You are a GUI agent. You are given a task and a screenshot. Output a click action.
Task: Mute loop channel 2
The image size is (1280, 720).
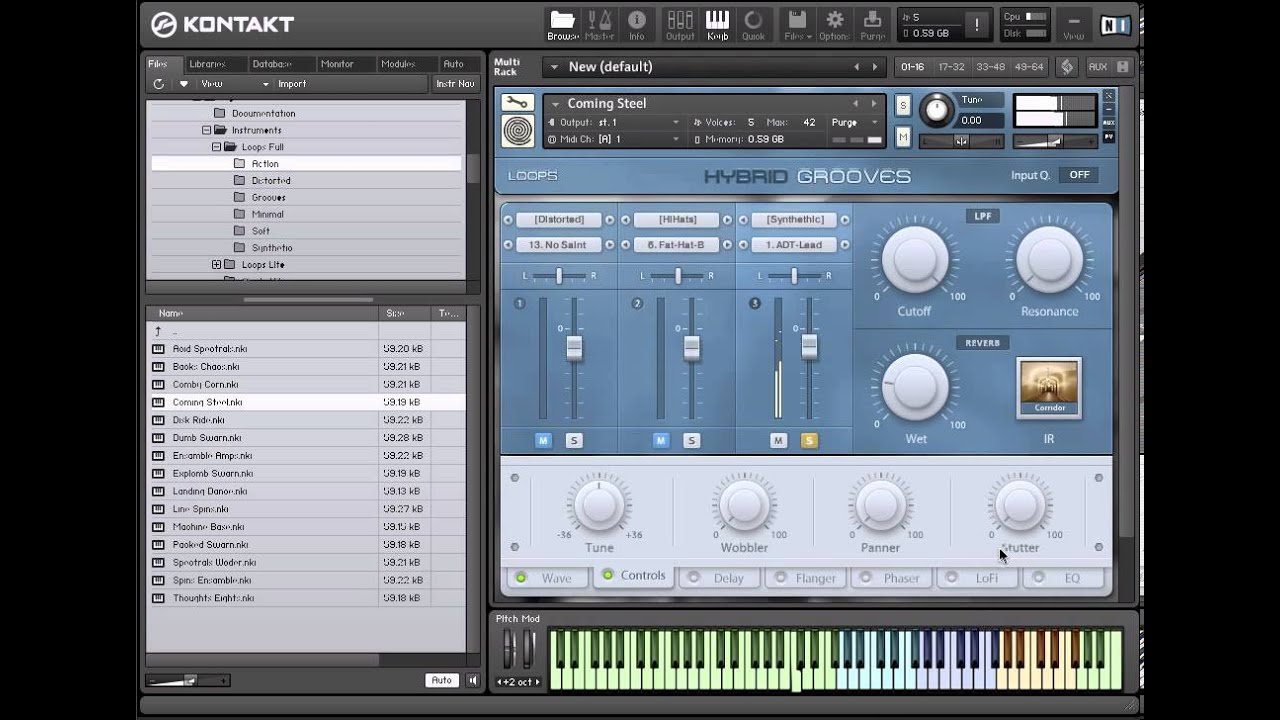coord(661,440)
